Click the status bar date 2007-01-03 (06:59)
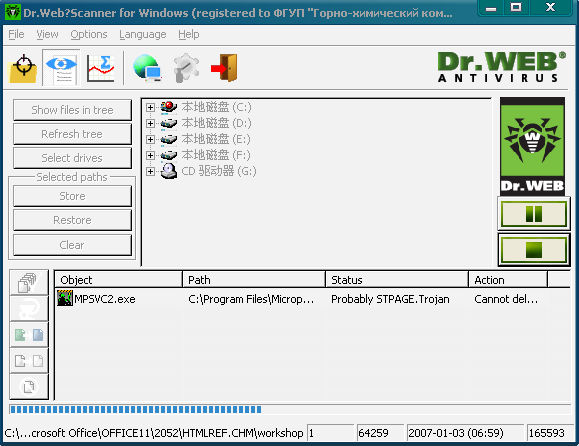579x446 pixels. click(x=465, y=433)
